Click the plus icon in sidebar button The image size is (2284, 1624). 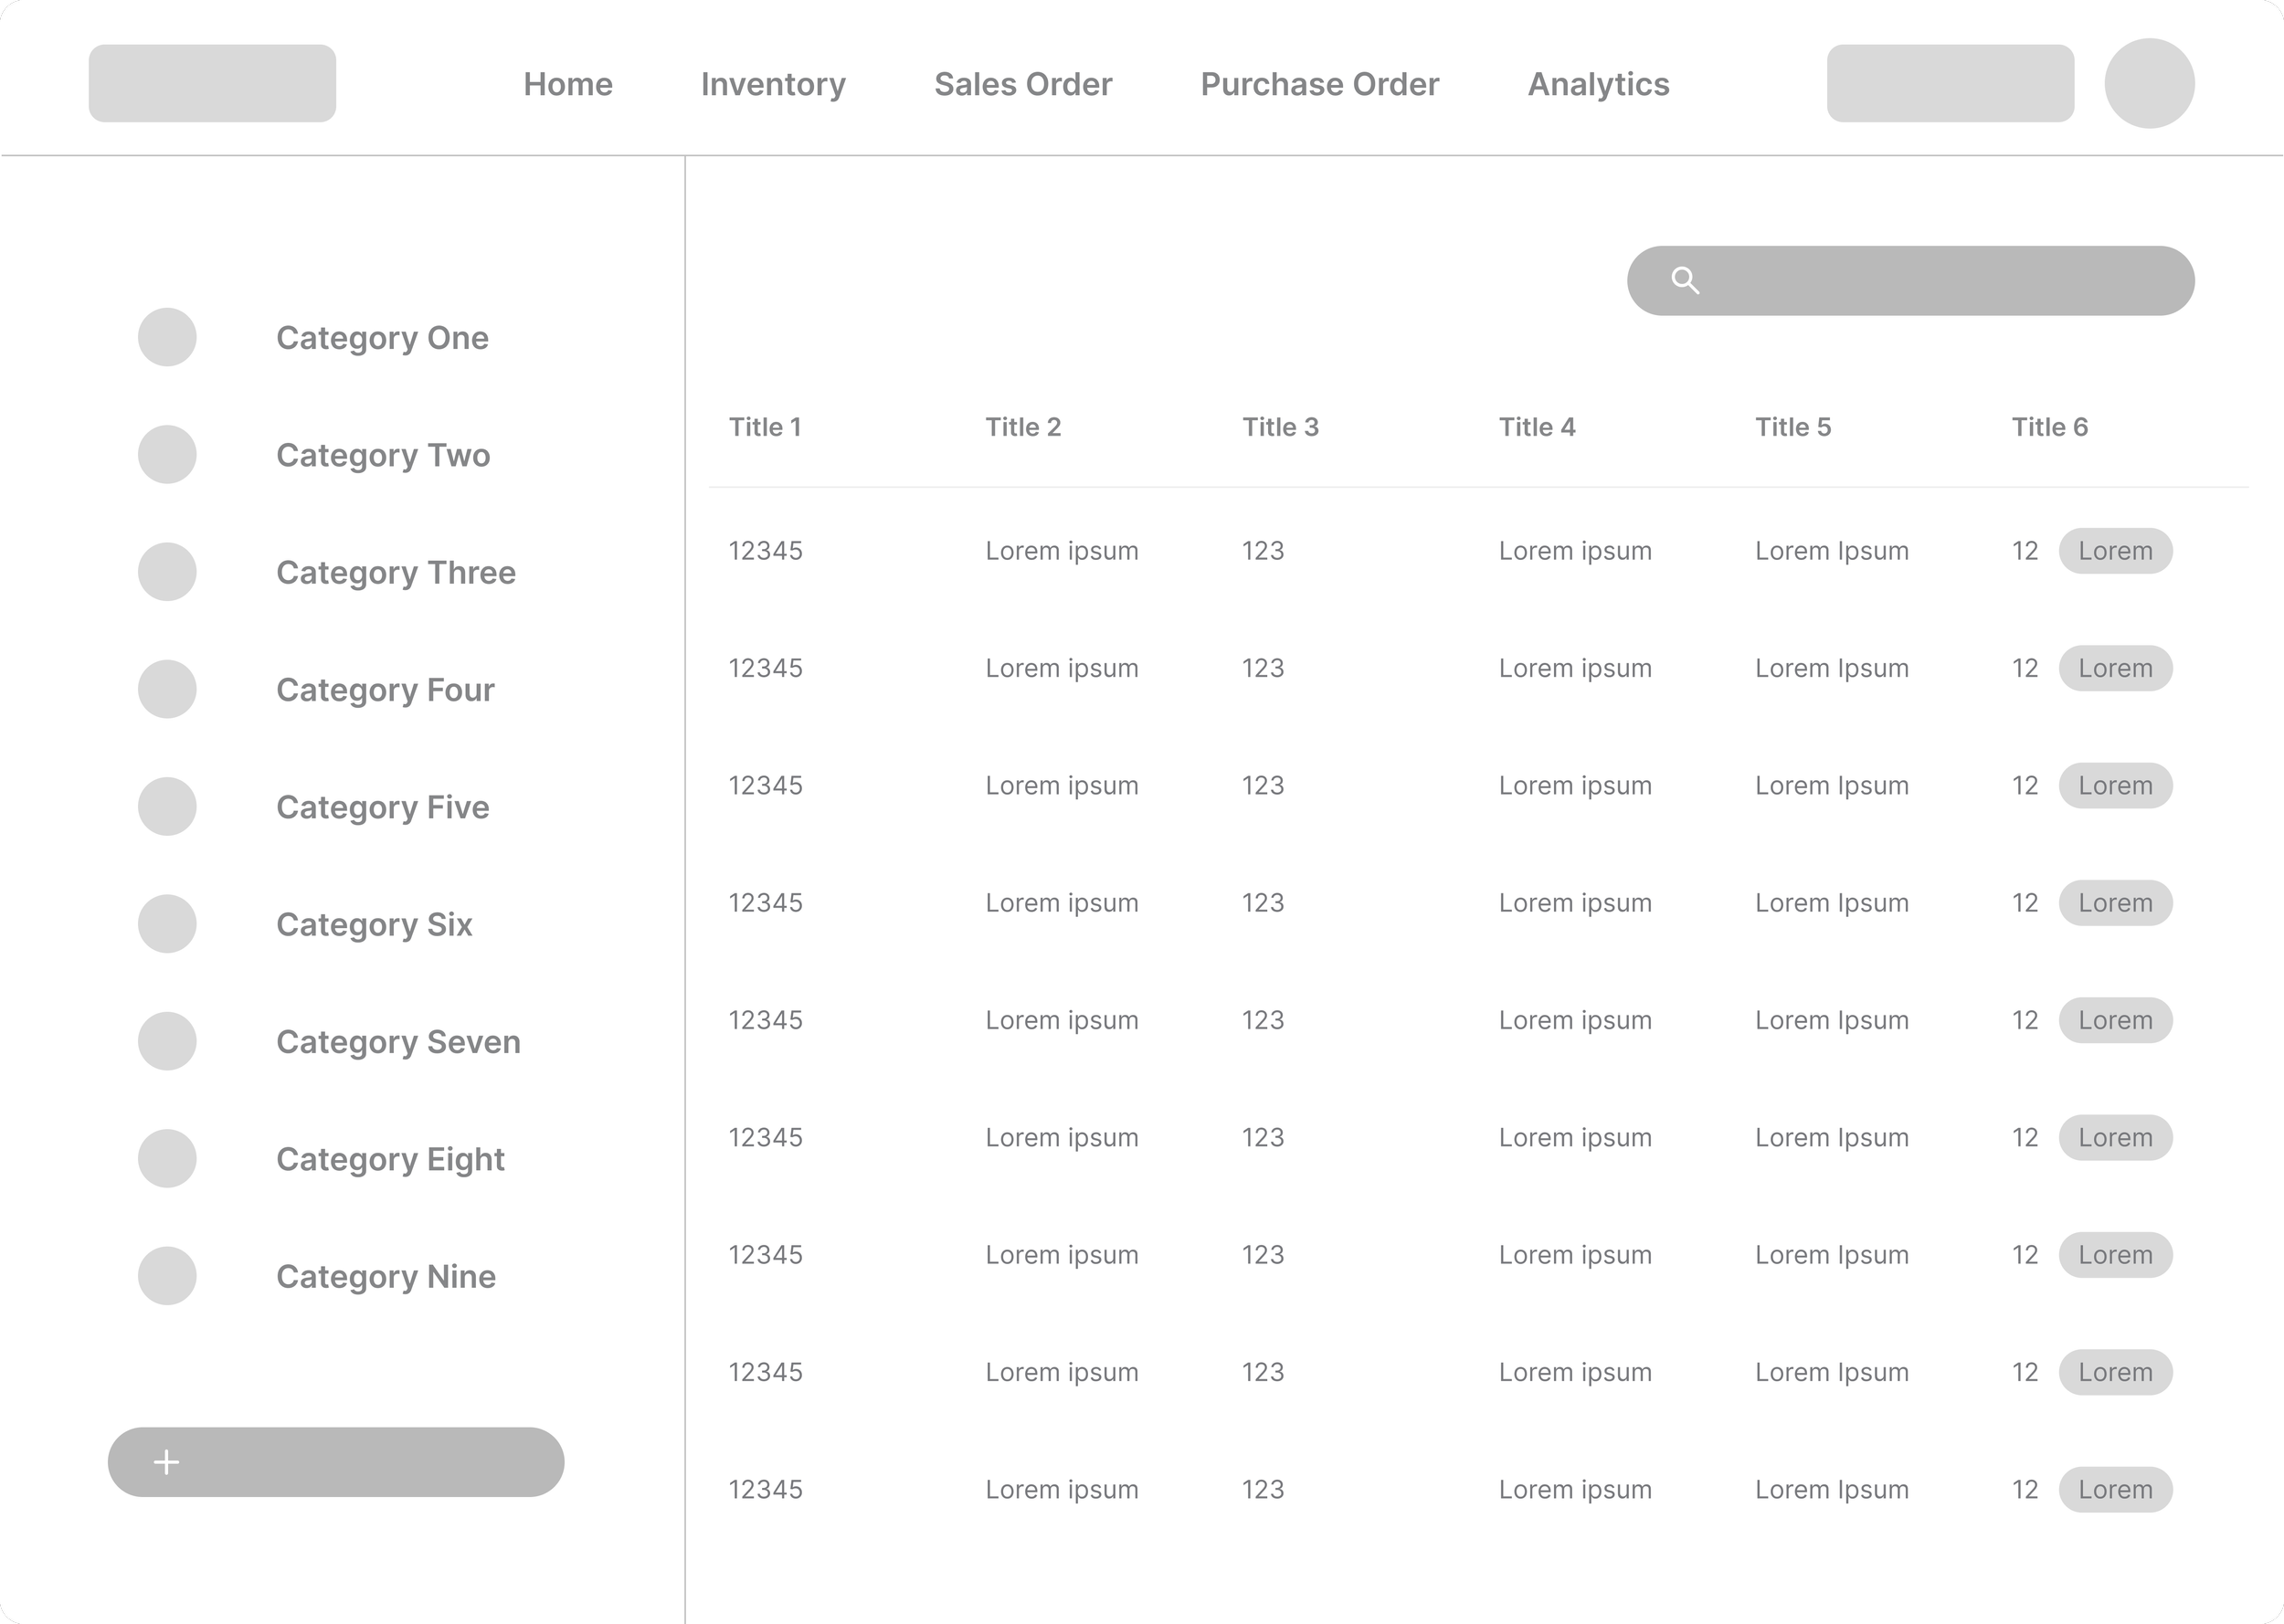[x=167, y=1462]
